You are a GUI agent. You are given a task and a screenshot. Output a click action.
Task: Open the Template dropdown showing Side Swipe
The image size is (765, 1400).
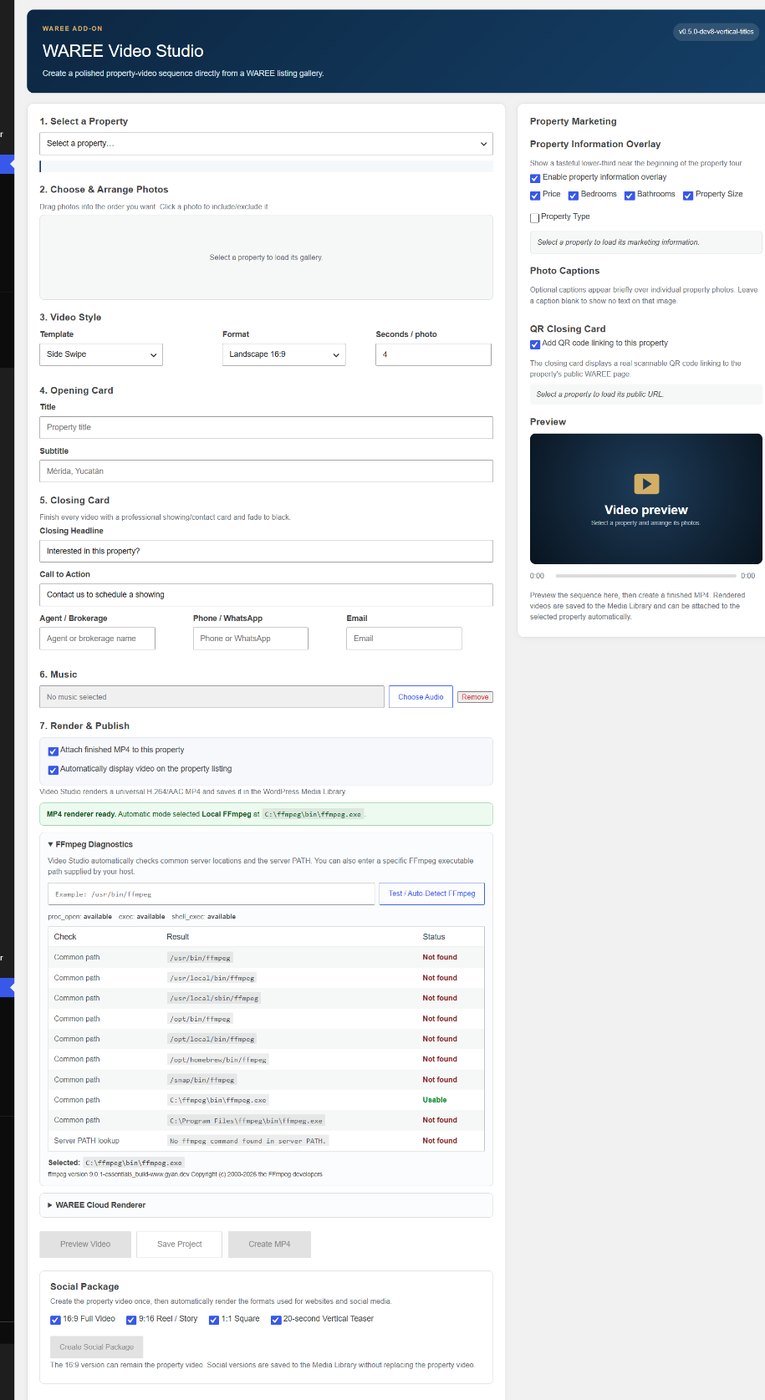click(101, 354)
